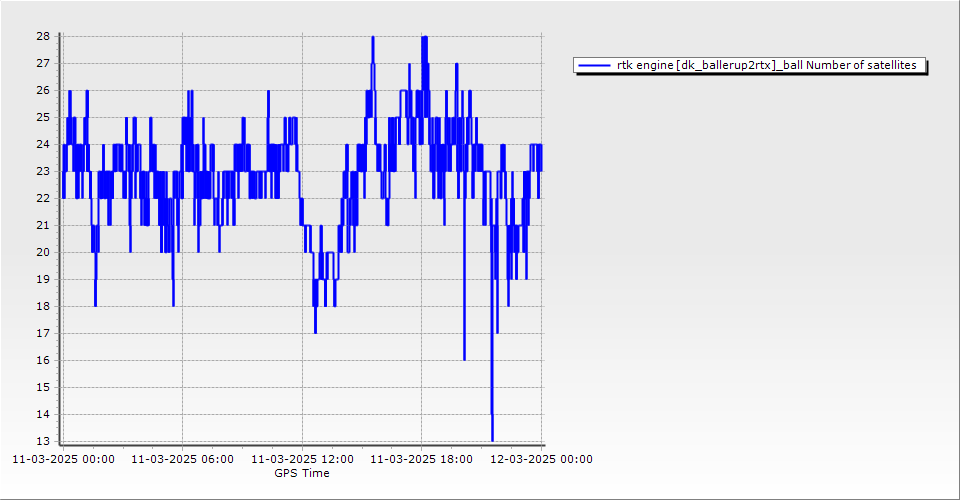Click the x-axis label '11-03-2025 12:00'

(302, 459)
